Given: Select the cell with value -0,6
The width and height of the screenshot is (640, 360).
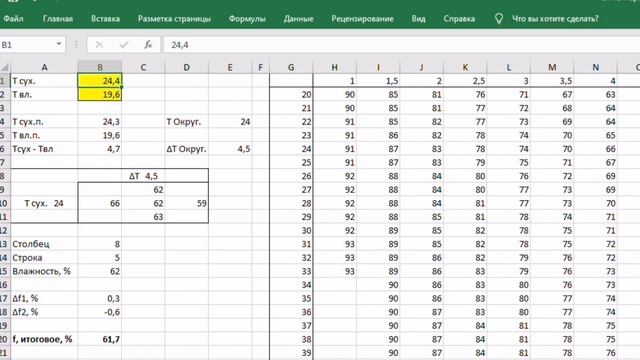Looking at the screenshot, I should pyautogui.click(x=100, y=312).
